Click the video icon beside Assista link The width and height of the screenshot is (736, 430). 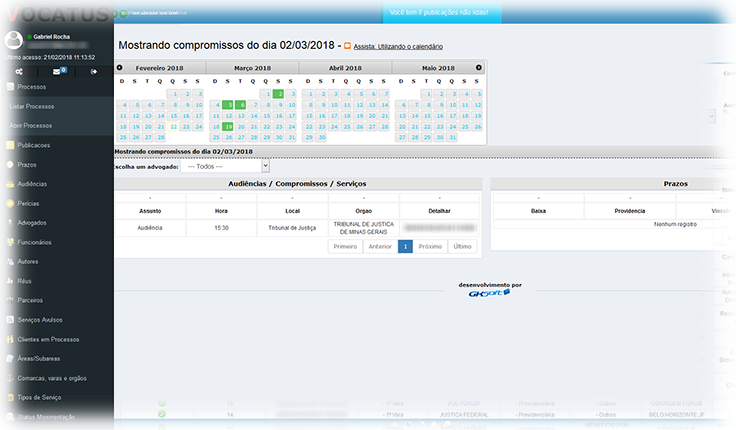click(347, 46)
